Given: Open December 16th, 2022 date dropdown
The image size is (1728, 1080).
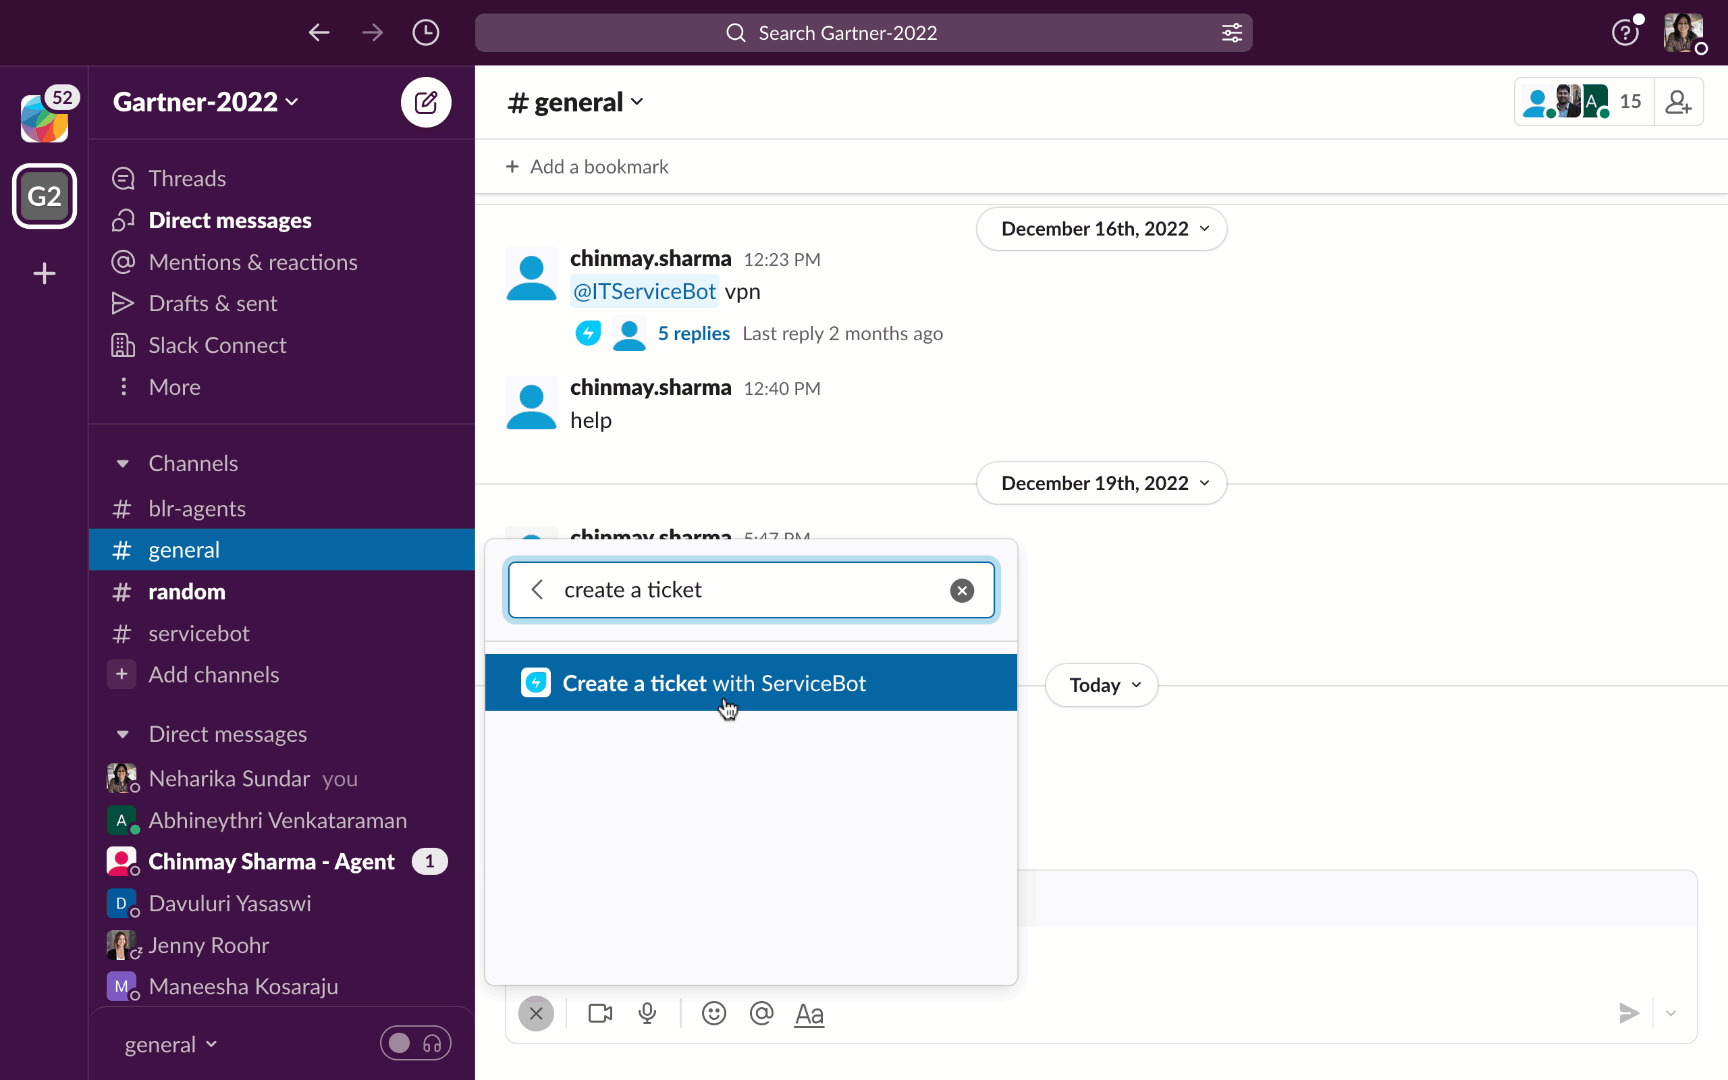Looking at the screenshot, I should tap(1102, 229).
